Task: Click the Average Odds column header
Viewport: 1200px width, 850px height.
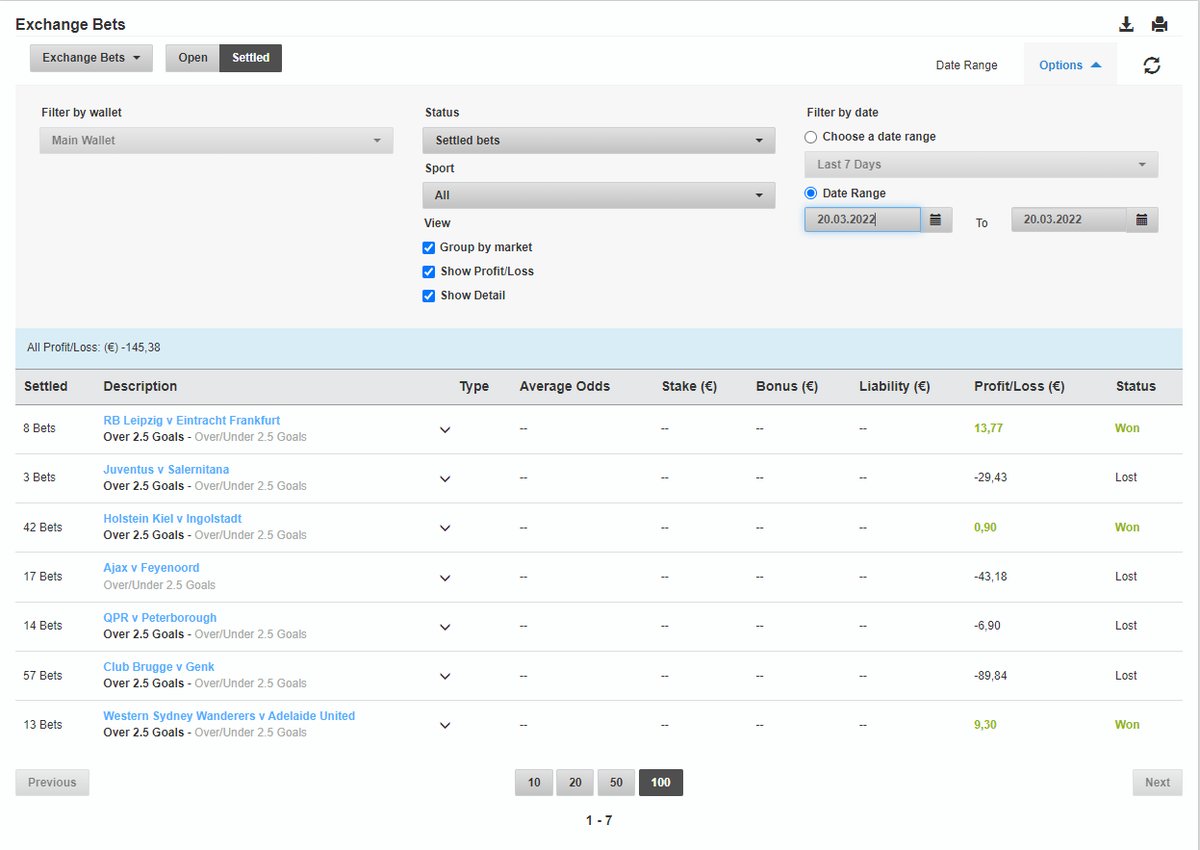Action: (564, 387)
